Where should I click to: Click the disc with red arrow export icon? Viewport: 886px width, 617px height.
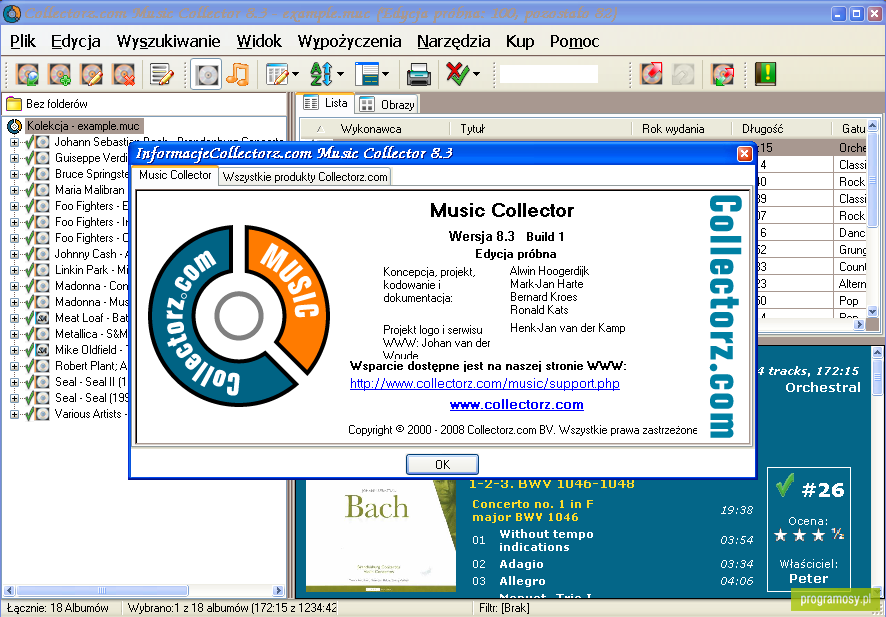pyautogui.click(x=651, y=74)
